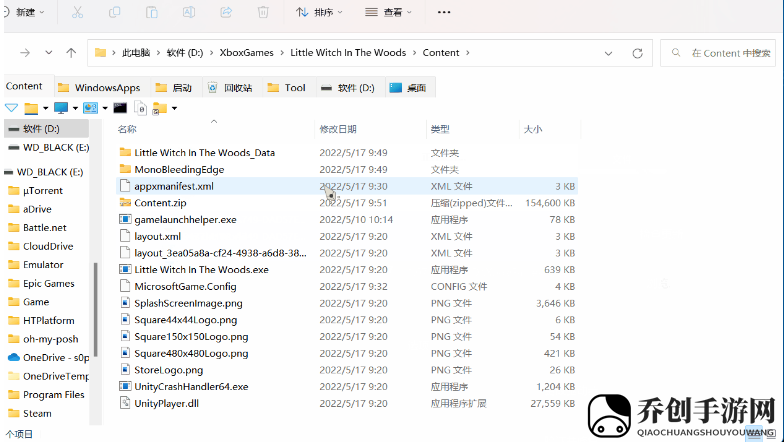Select the Square480x480Logo.png file
Screen dimensions: 784x442
pos(191,354)
